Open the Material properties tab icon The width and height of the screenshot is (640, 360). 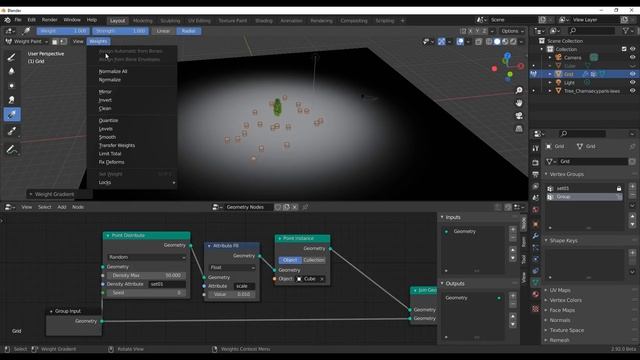point(536,294)
